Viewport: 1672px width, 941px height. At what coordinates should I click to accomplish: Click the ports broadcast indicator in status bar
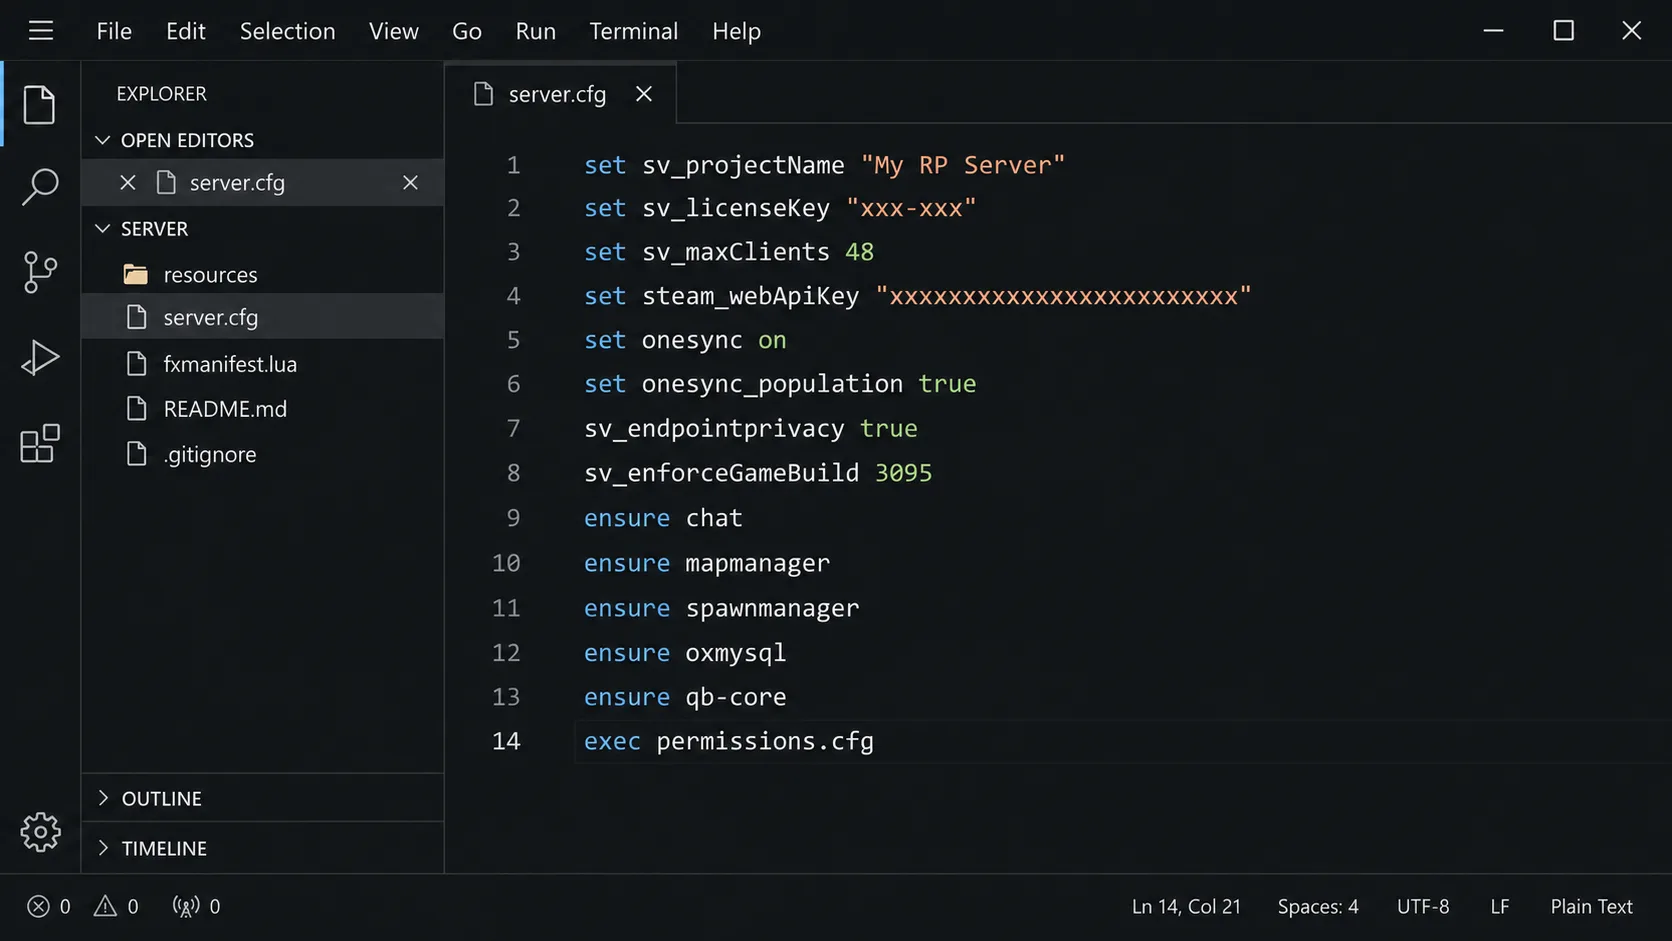pos(196,906)
